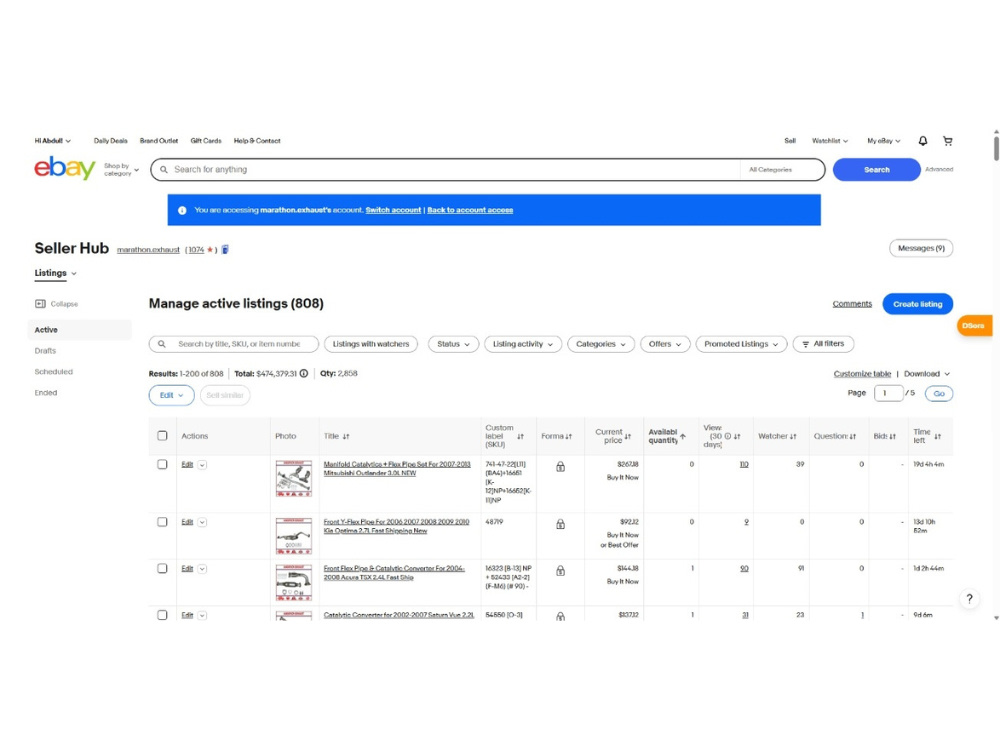This screenshot has height=750, width=1000.
Task: Click the Create listing button
Action: 918,304
